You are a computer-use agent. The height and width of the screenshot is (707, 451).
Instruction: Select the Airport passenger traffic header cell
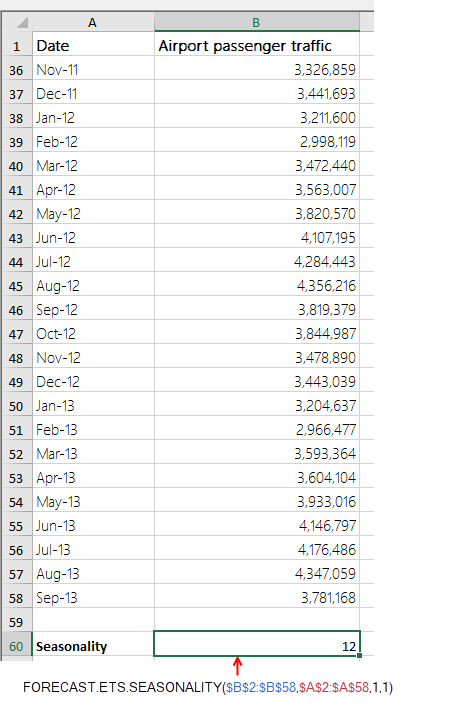coord(257,46)
